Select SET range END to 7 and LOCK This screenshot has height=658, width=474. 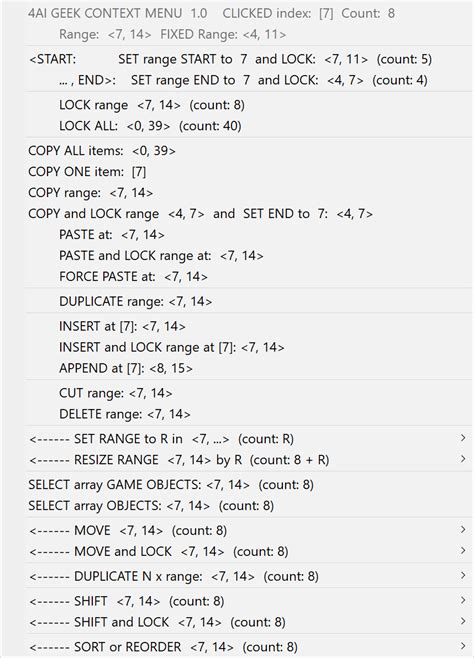[x=248, y=80]
